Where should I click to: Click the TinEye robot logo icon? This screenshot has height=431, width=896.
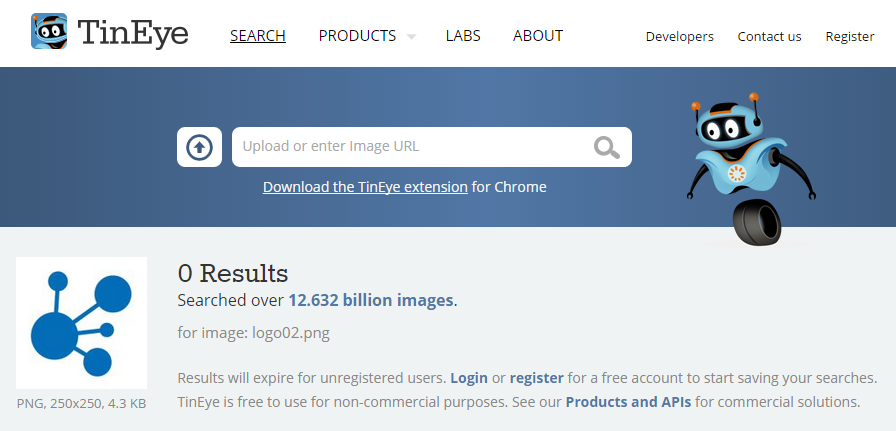tap(49, 33)
